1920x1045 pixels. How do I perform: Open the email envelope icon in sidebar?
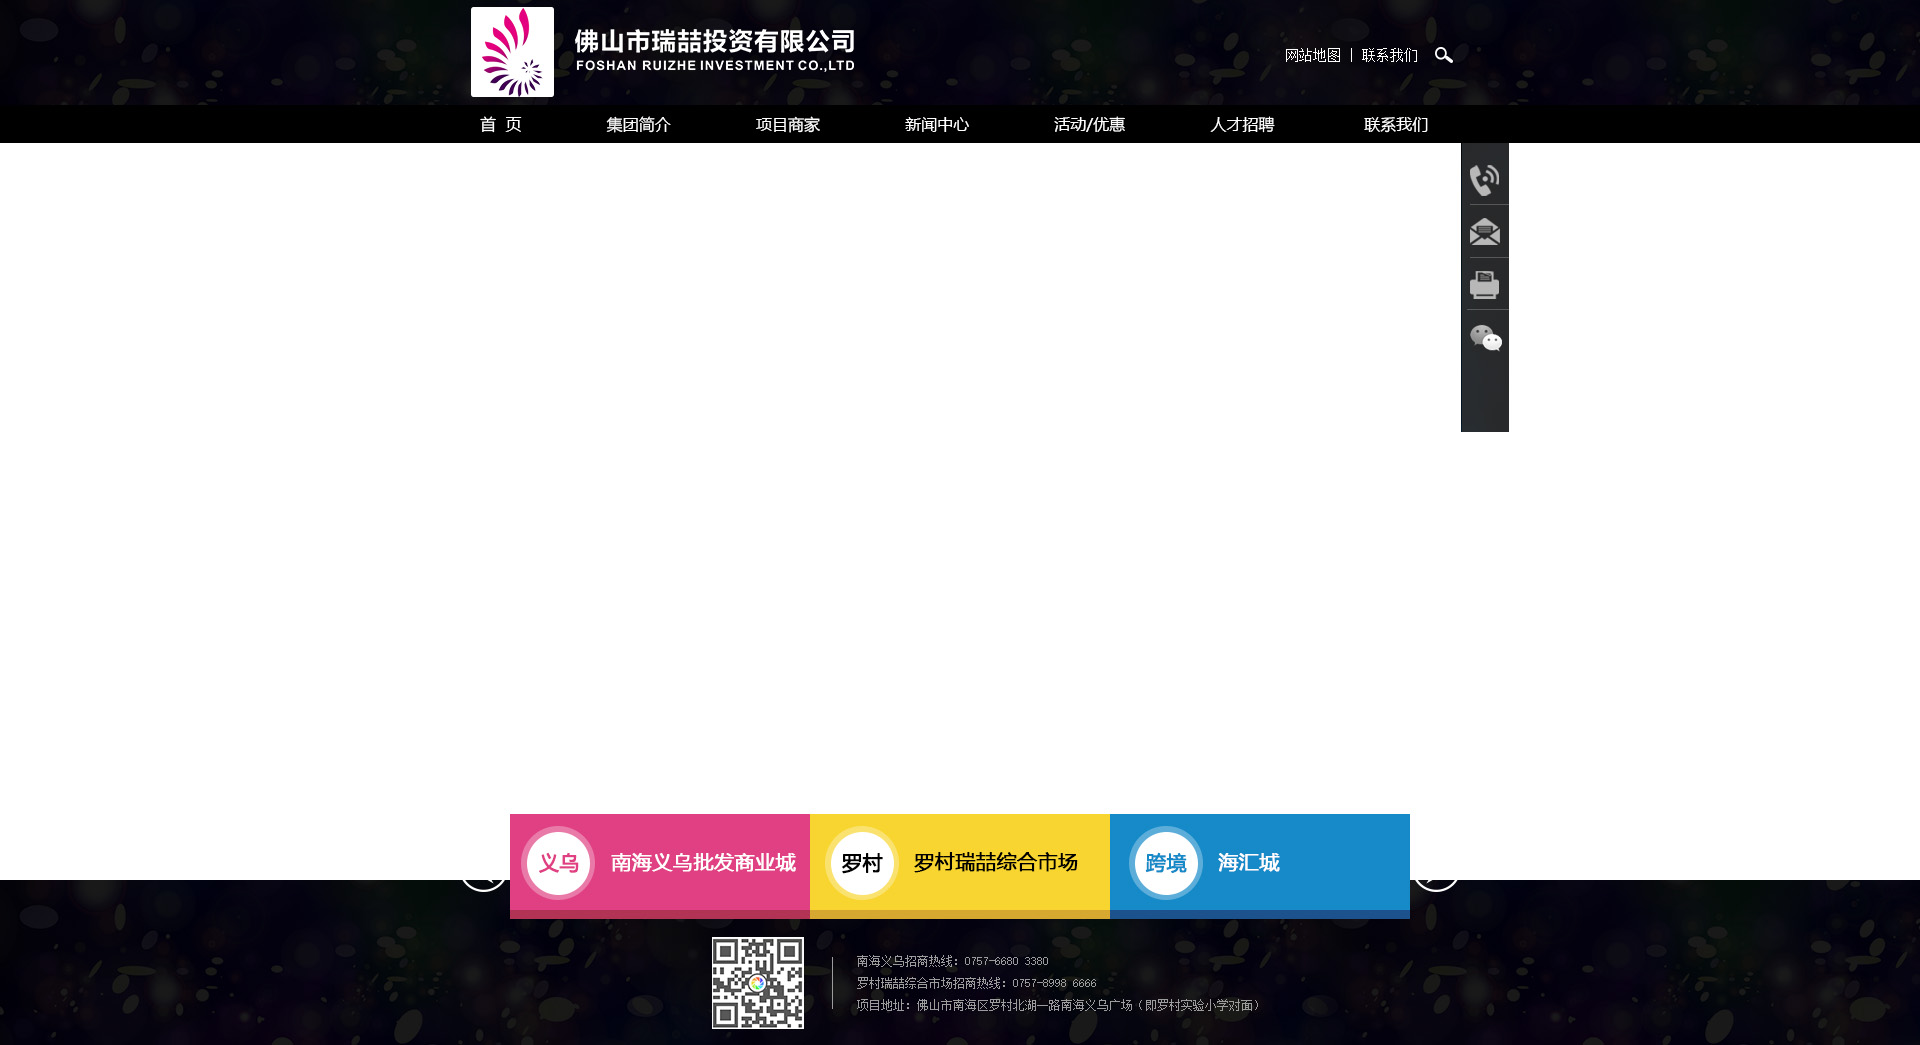1484,232
